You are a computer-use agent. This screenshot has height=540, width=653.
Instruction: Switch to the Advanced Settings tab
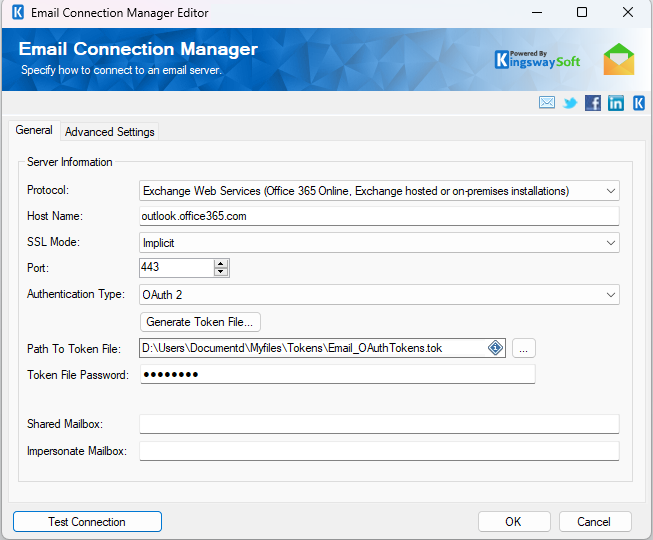(110, 132)
